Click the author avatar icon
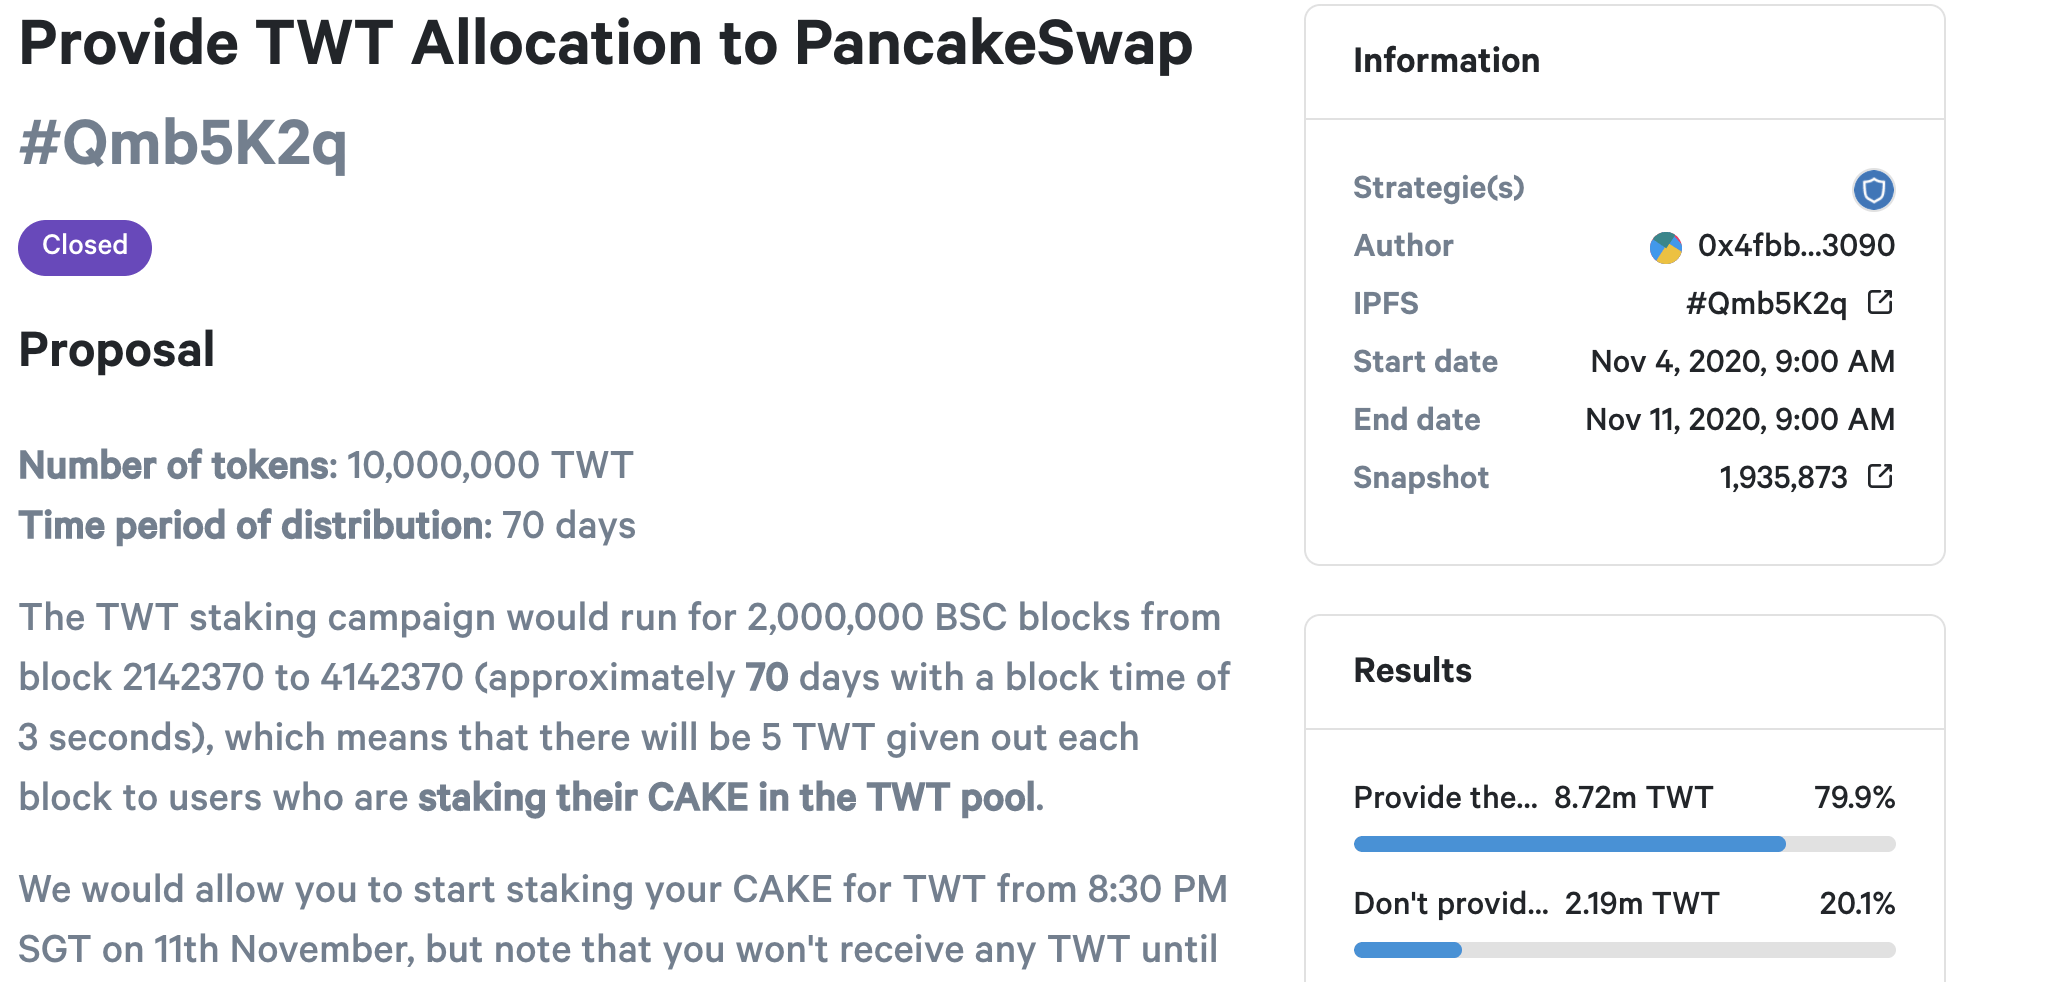Viewport: 2052px width, 982px height. pyautogui.click(x=1665, y=247)
